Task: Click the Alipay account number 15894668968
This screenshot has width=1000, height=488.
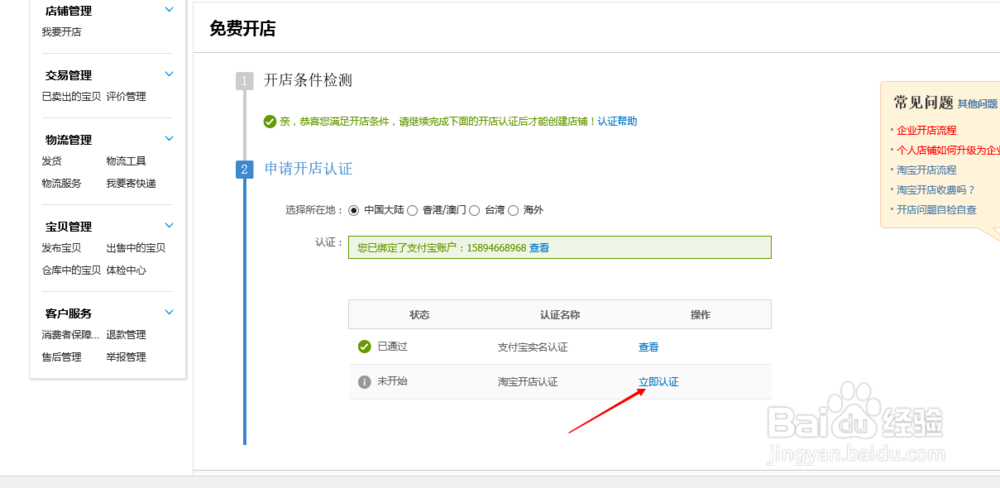Action: 496,248
